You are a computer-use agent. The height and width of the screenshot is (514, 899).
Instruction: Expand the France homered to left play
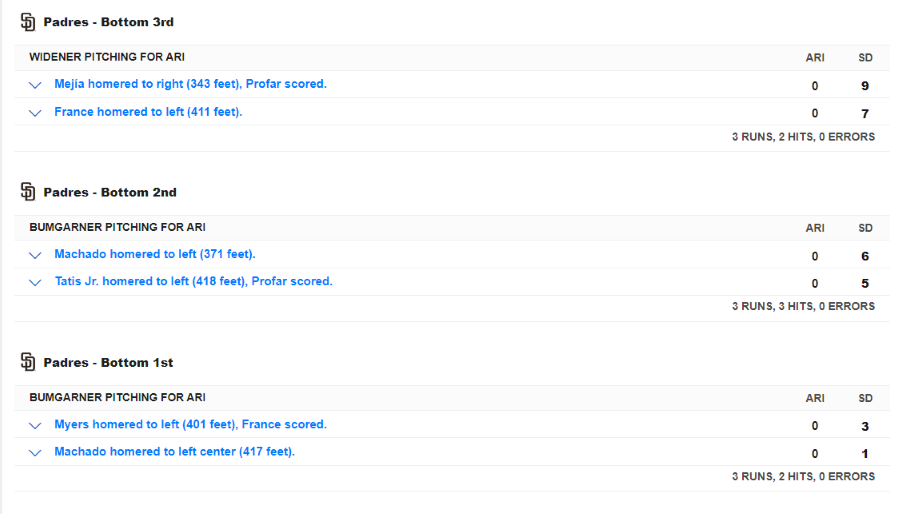click(35, 112)
